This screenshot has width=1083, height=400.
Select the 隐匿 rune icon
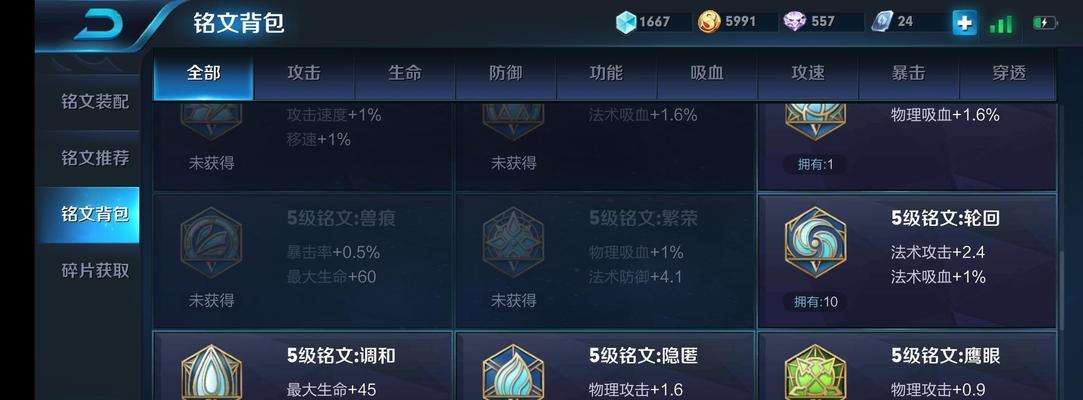click(x=513, y=373)
